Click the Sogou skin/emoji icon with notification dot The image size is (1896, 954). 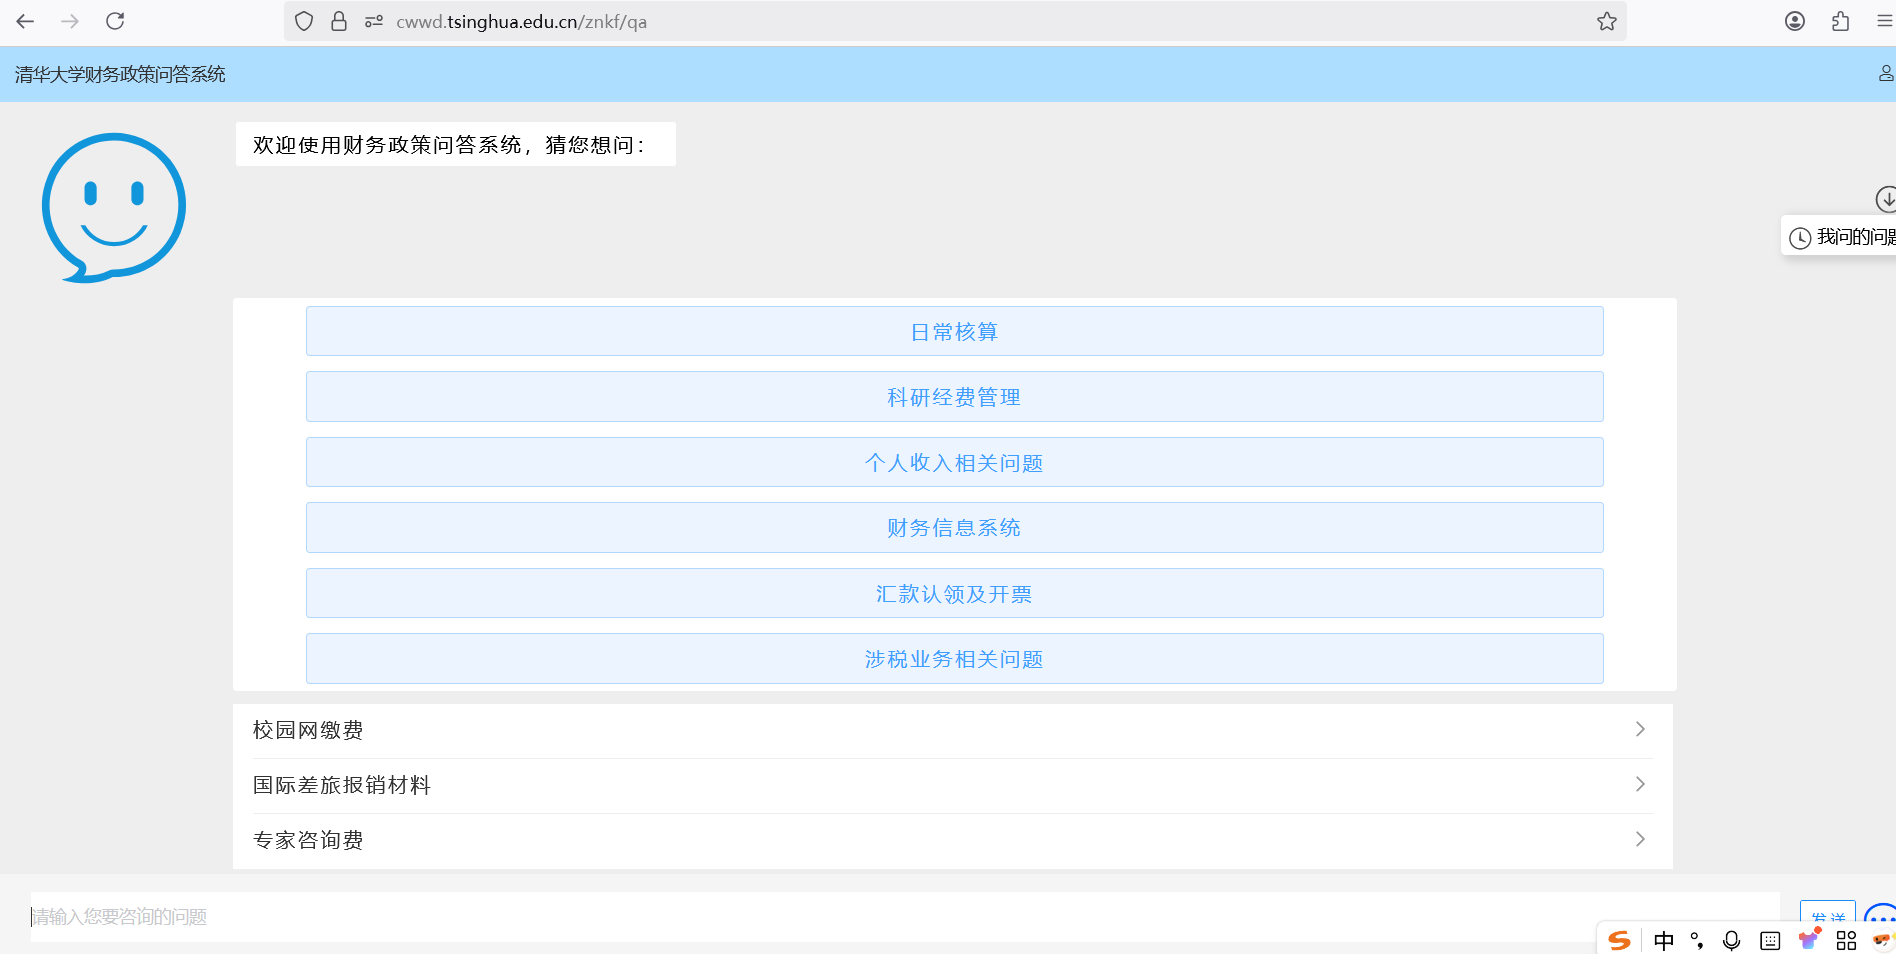click(1808, 938)
